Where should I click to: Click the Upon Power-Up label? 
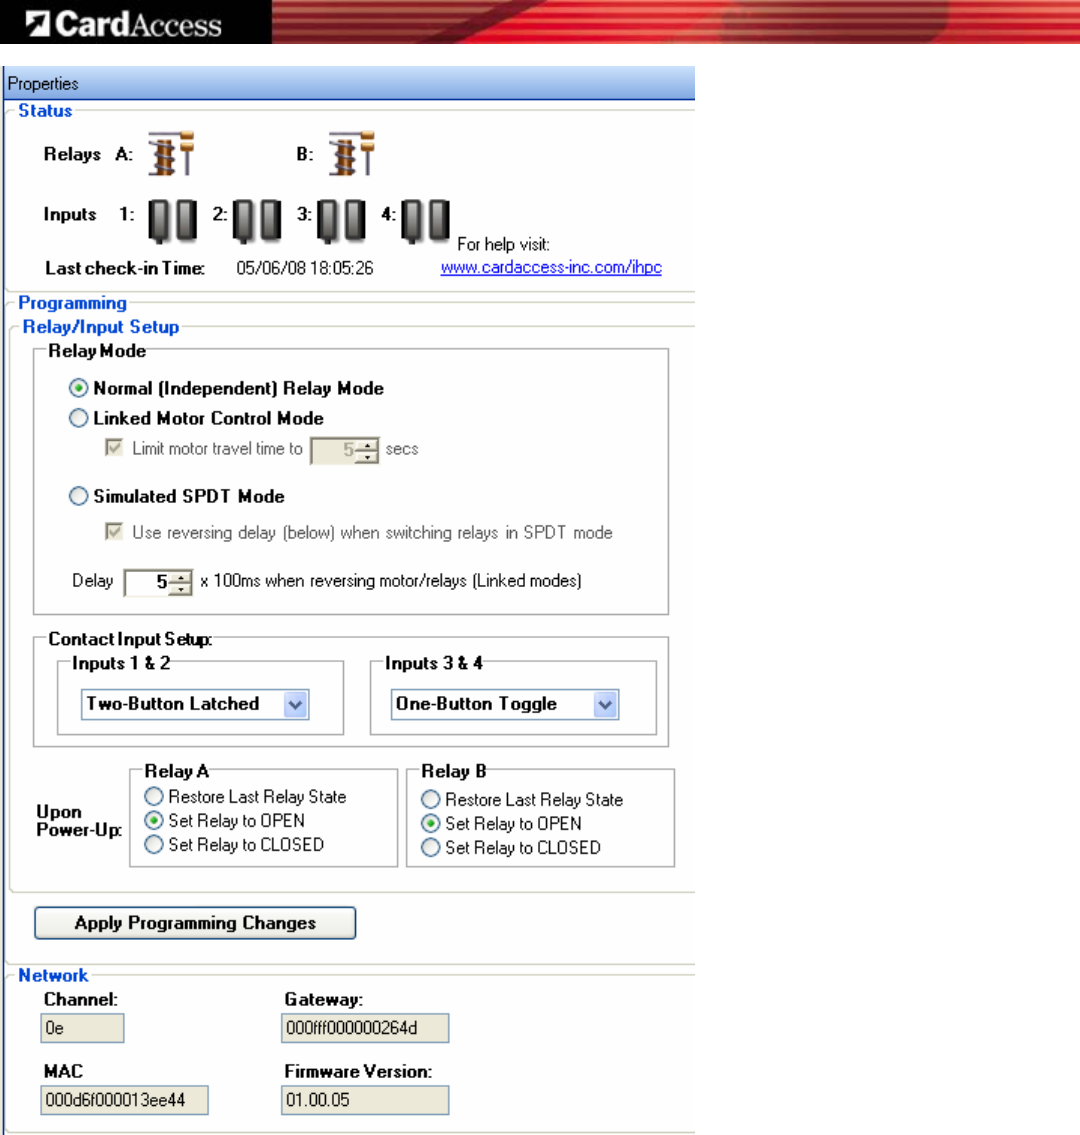[79, 821]
